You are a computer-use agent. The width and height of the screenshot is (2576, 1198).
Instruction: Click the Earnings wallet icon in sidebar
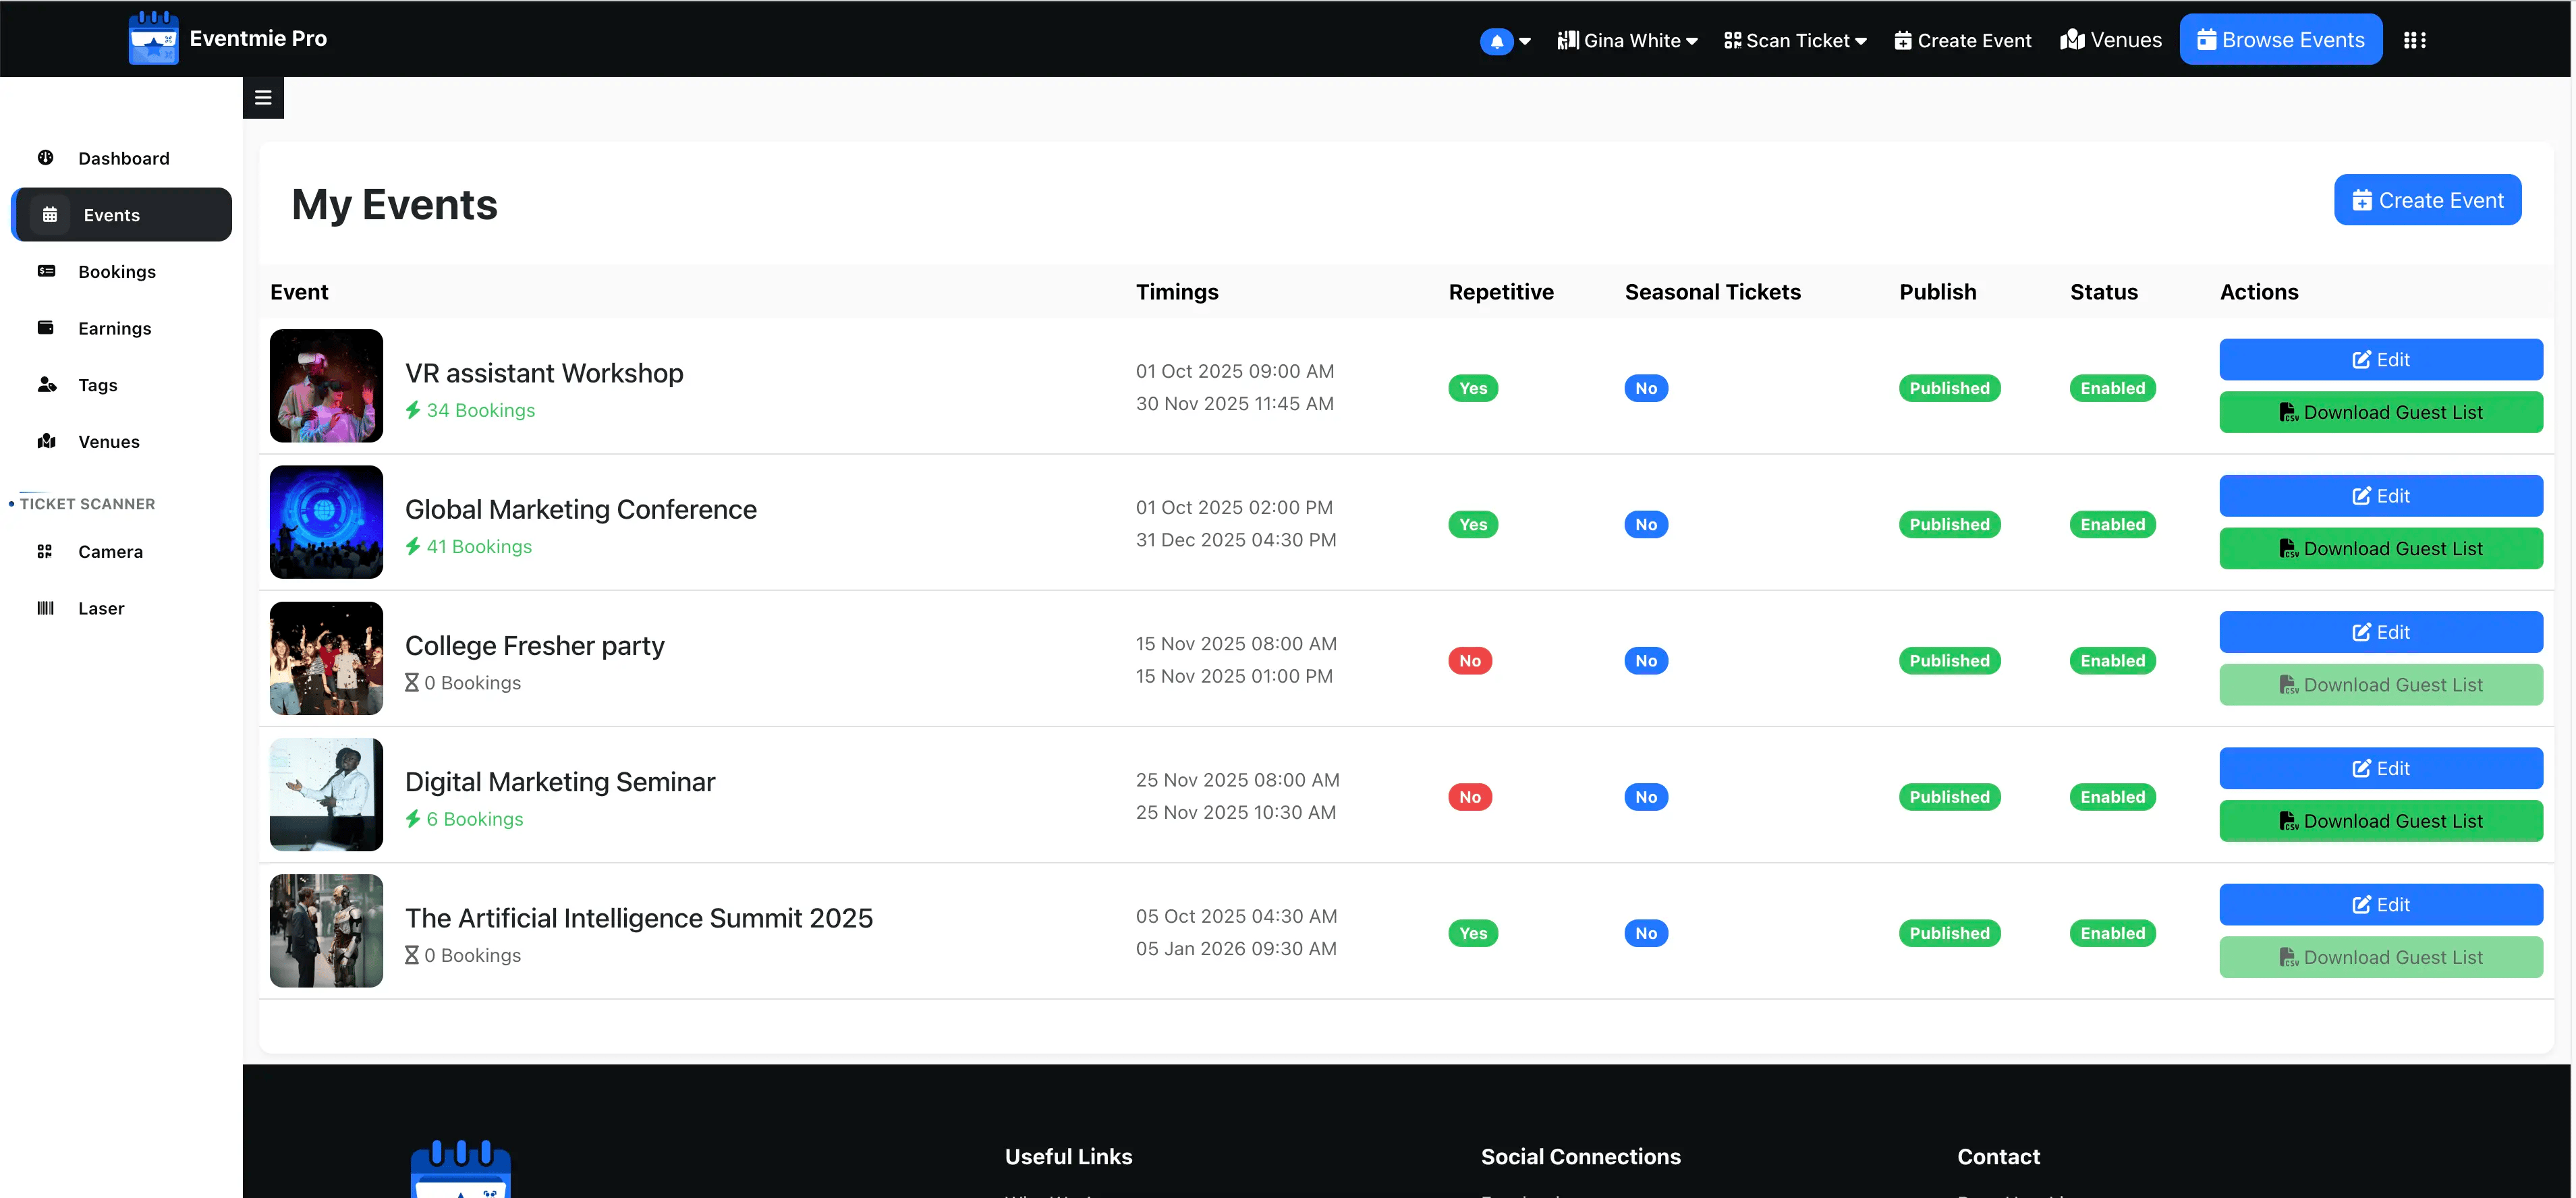46,327
